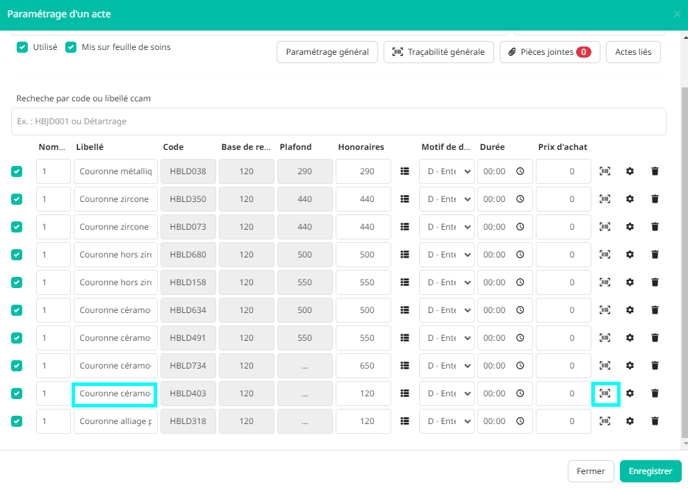Viewport: 688px width, 490px height.
Task: Uncheck the HBLD634 row checkbox
Action: [17, 310]
